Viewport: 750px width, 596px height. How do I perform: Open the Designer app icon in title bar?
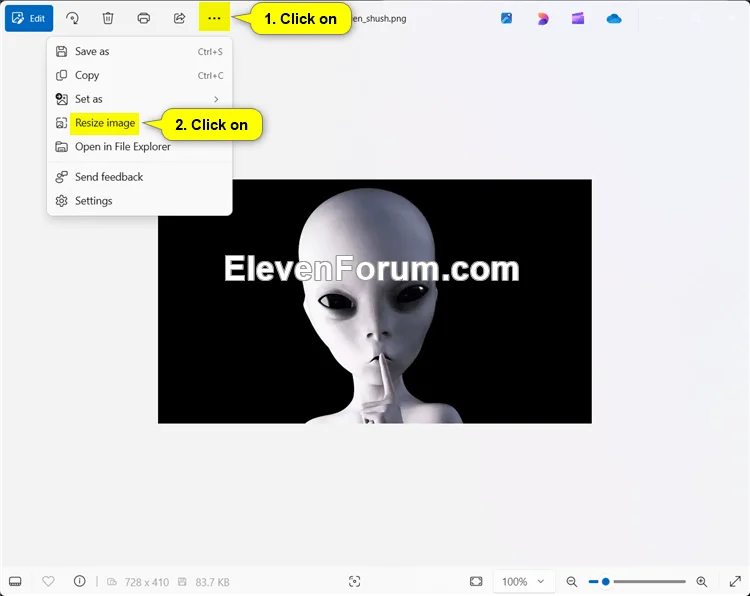[x=542, y=19]
